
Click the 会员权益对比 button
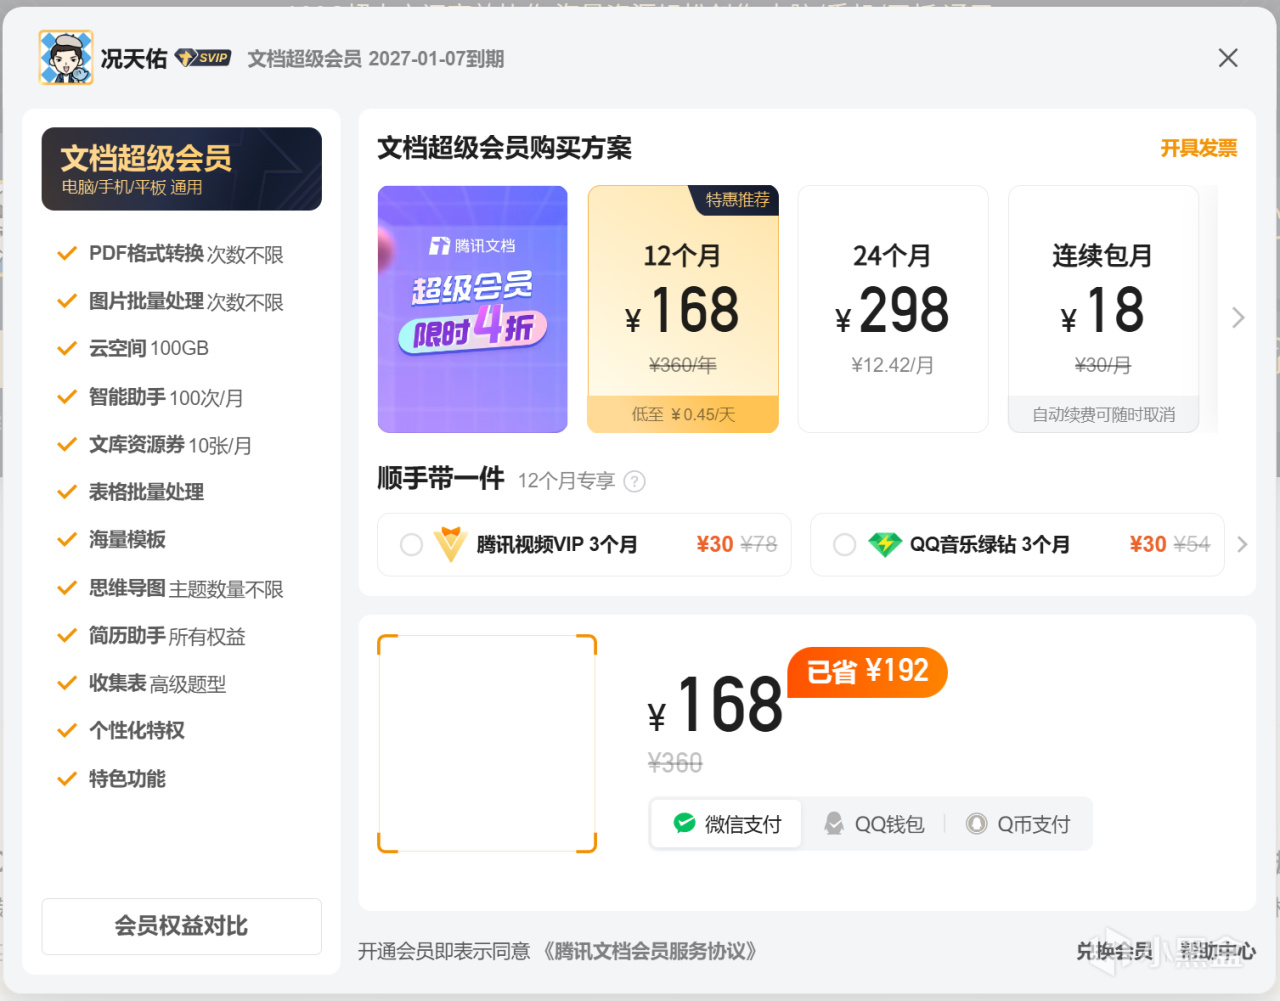(x=181, y=926)
